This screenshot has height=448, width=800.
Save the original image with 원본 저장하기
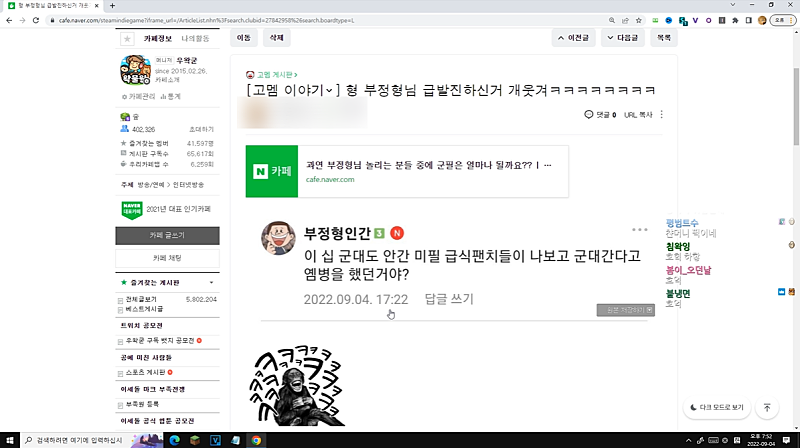pyautogui.click(x=626, y=310)
